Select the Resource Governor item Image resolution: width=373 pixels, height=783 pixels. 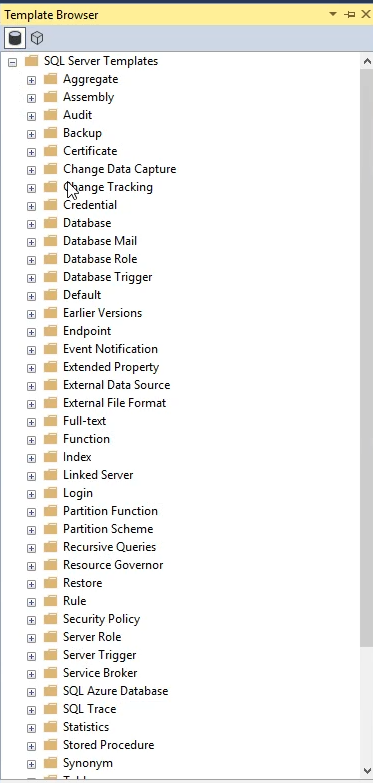[x=113, y=565]
